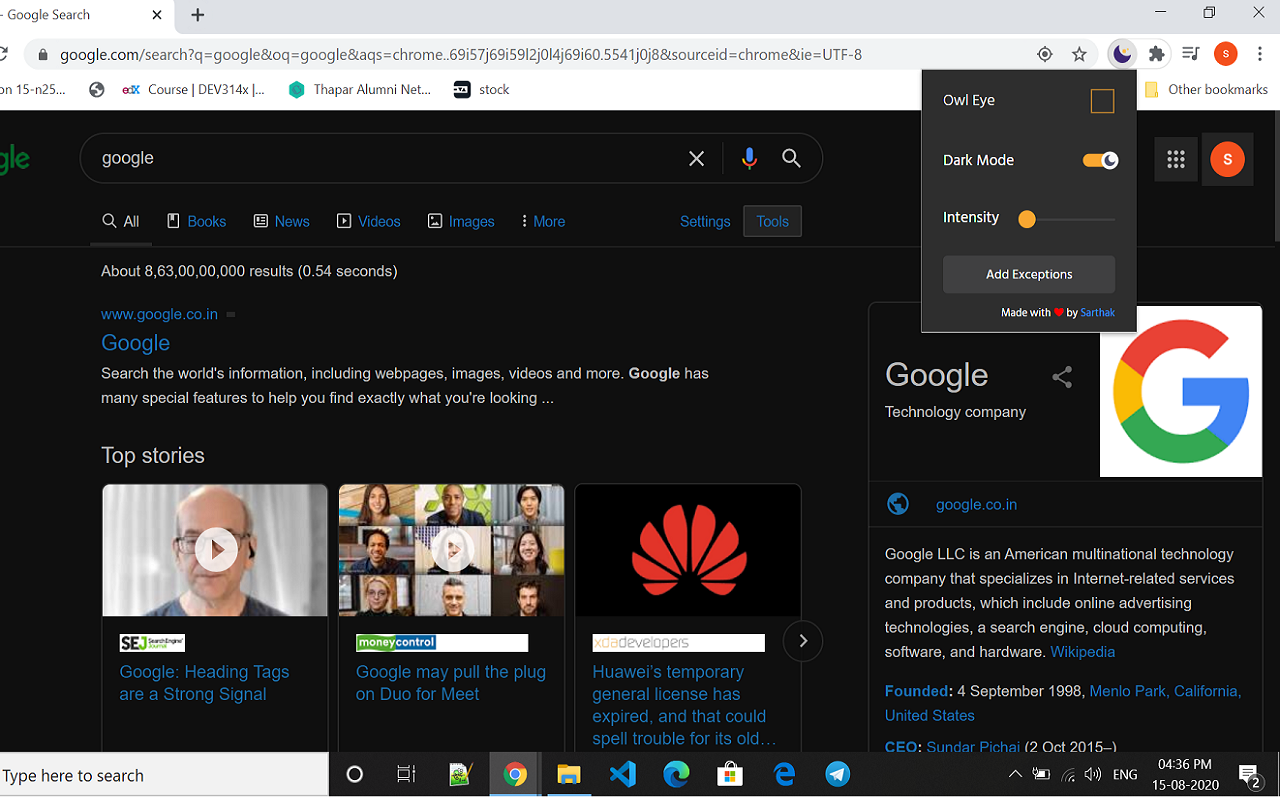
Task: Open the Wikipedia link in the knowledge panel
Action: [x=1082, y=651]
